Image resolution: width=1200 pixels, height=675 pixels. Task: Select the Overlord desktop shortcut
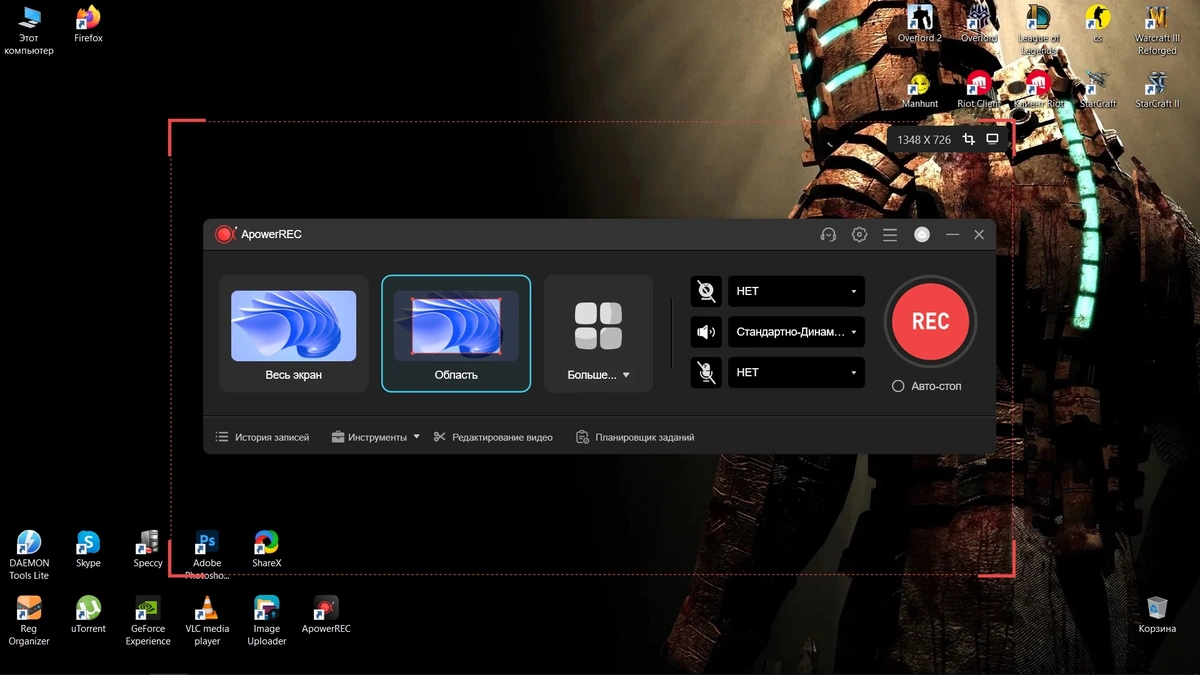pos(979,25)
